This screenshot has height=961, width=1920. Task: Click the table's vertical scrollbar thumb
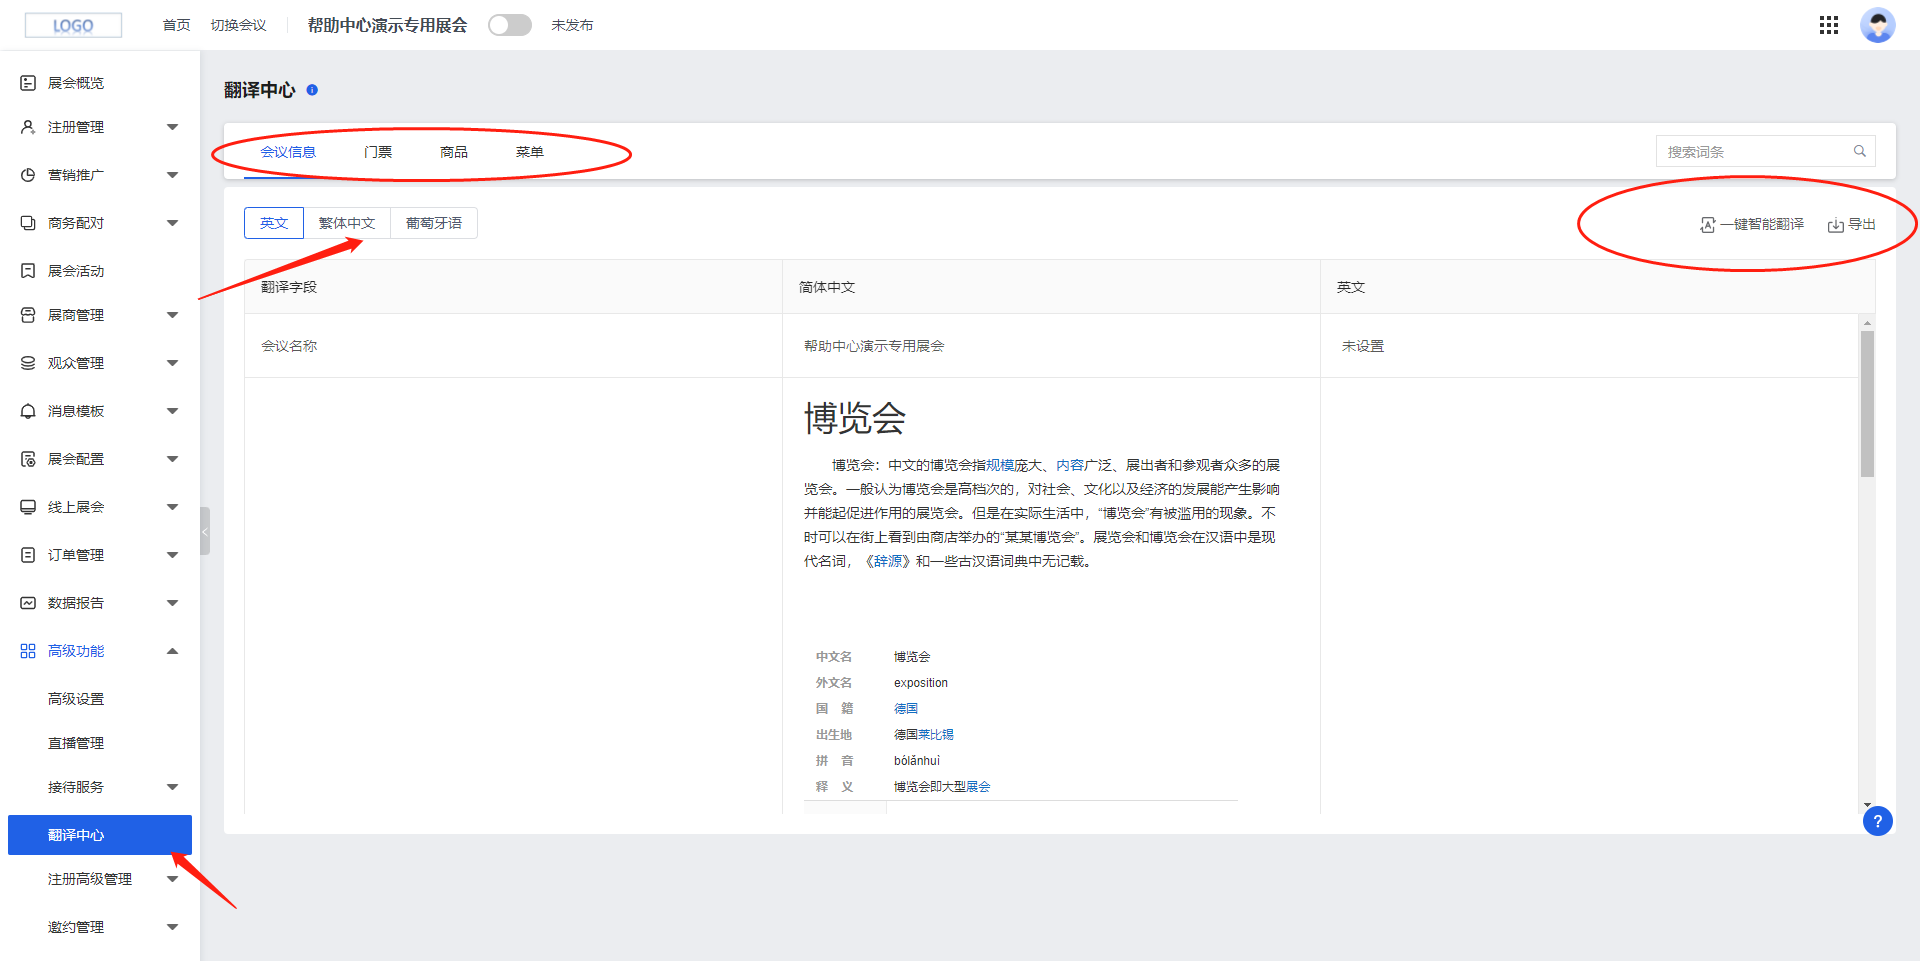pyautogui.click(x=1866, y=403)
